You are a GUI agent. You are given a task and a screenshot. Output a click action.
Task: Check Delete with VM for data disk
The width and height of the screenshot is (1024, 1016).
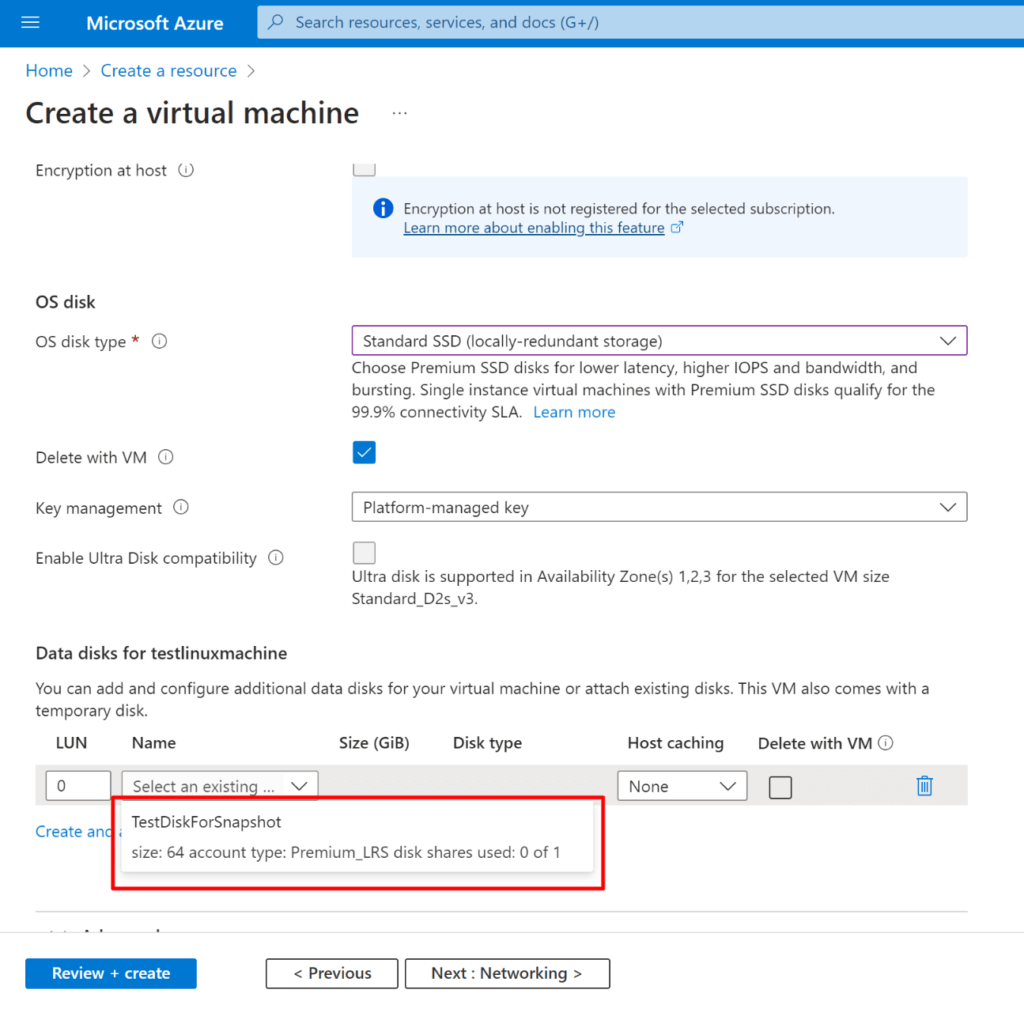(x=780, y=787)
